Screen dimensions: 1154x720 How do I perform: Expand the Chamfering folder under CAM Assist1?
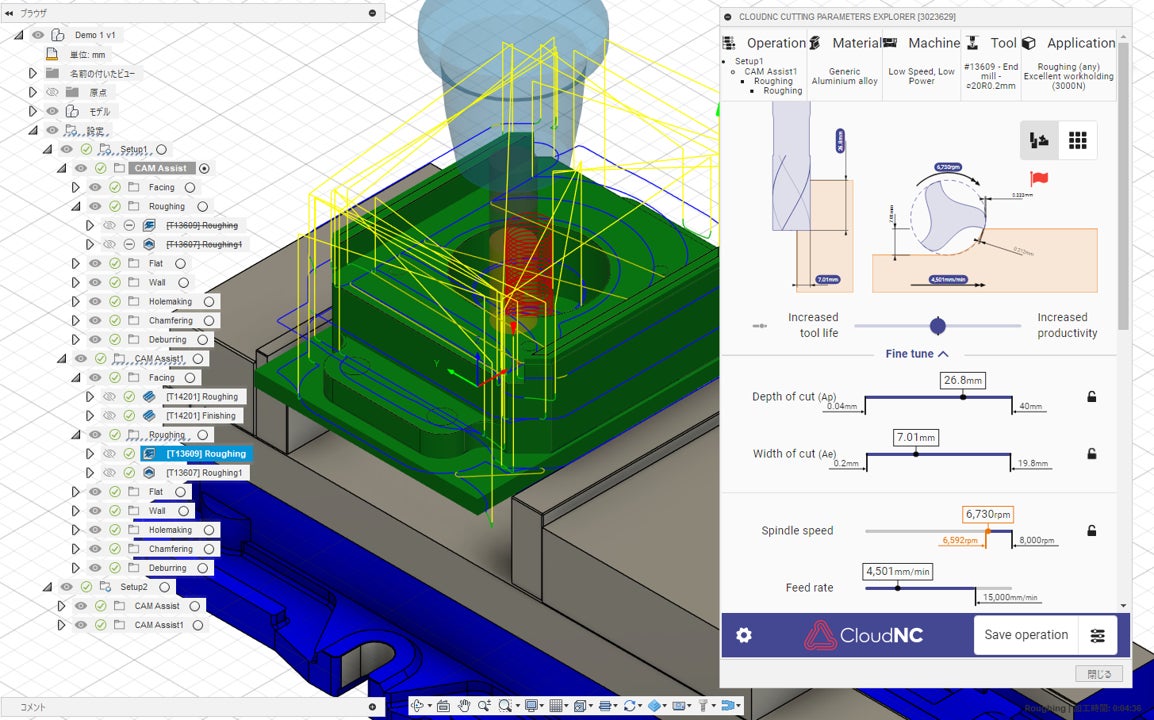point(75,549)
